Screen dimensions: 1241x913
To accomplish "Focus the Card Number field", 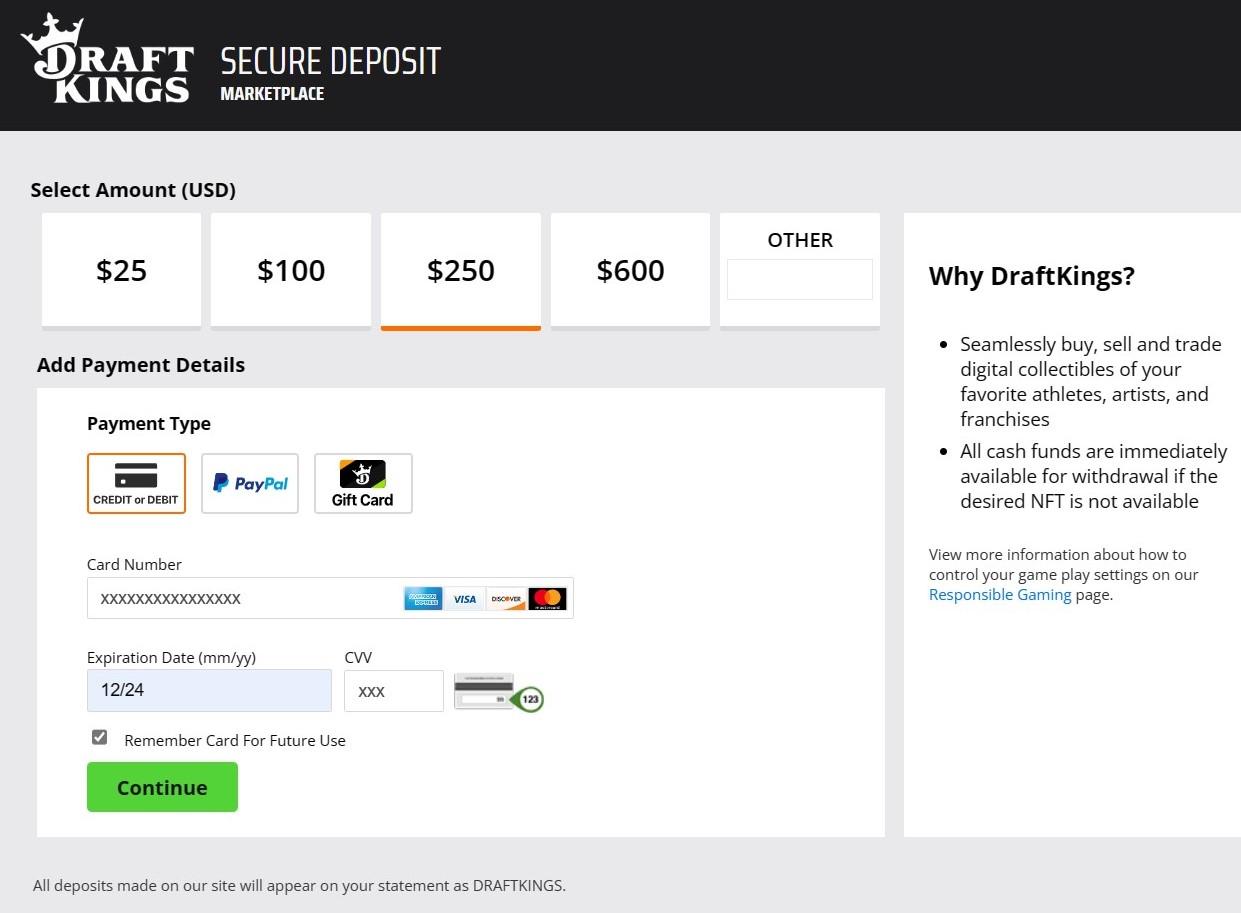I will 330,598.
